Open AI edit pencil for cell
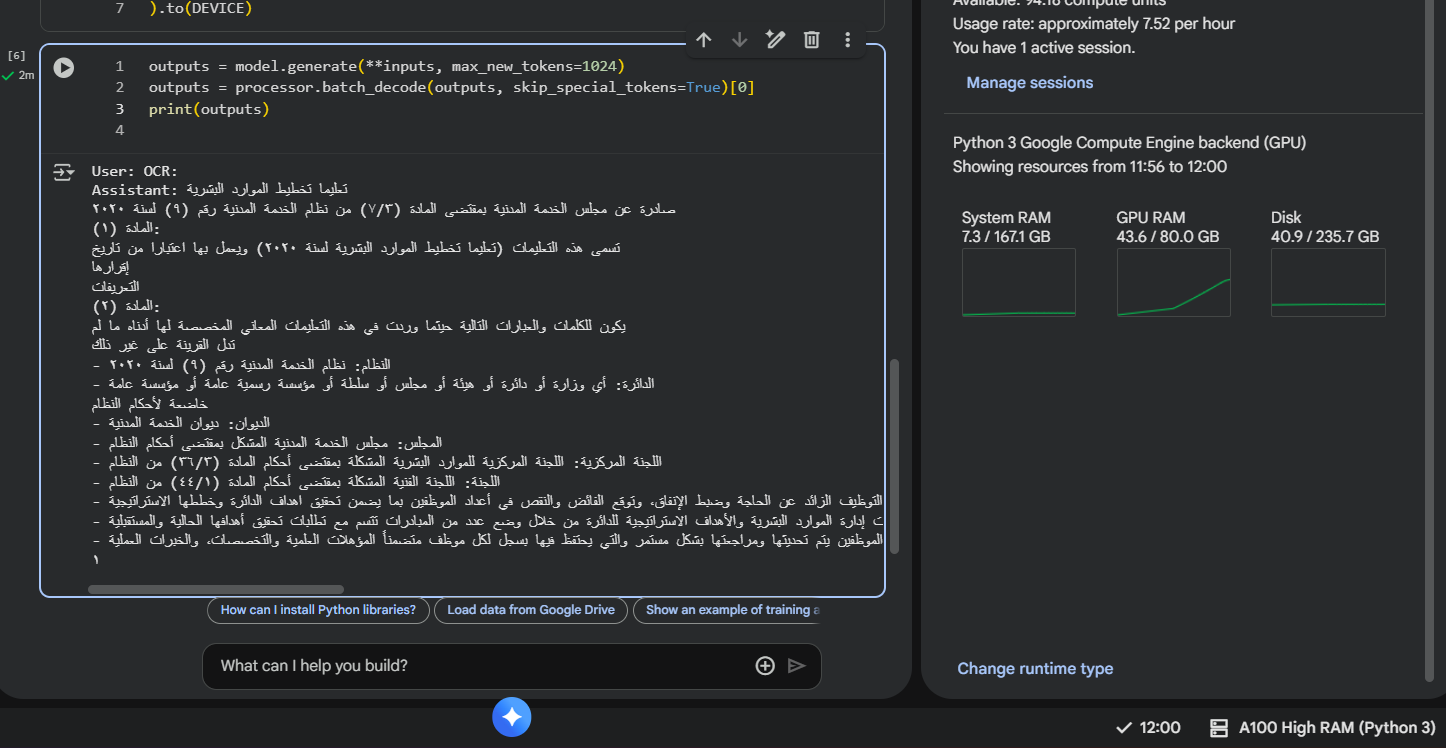1446x748 pixels. tap(775, 40)
